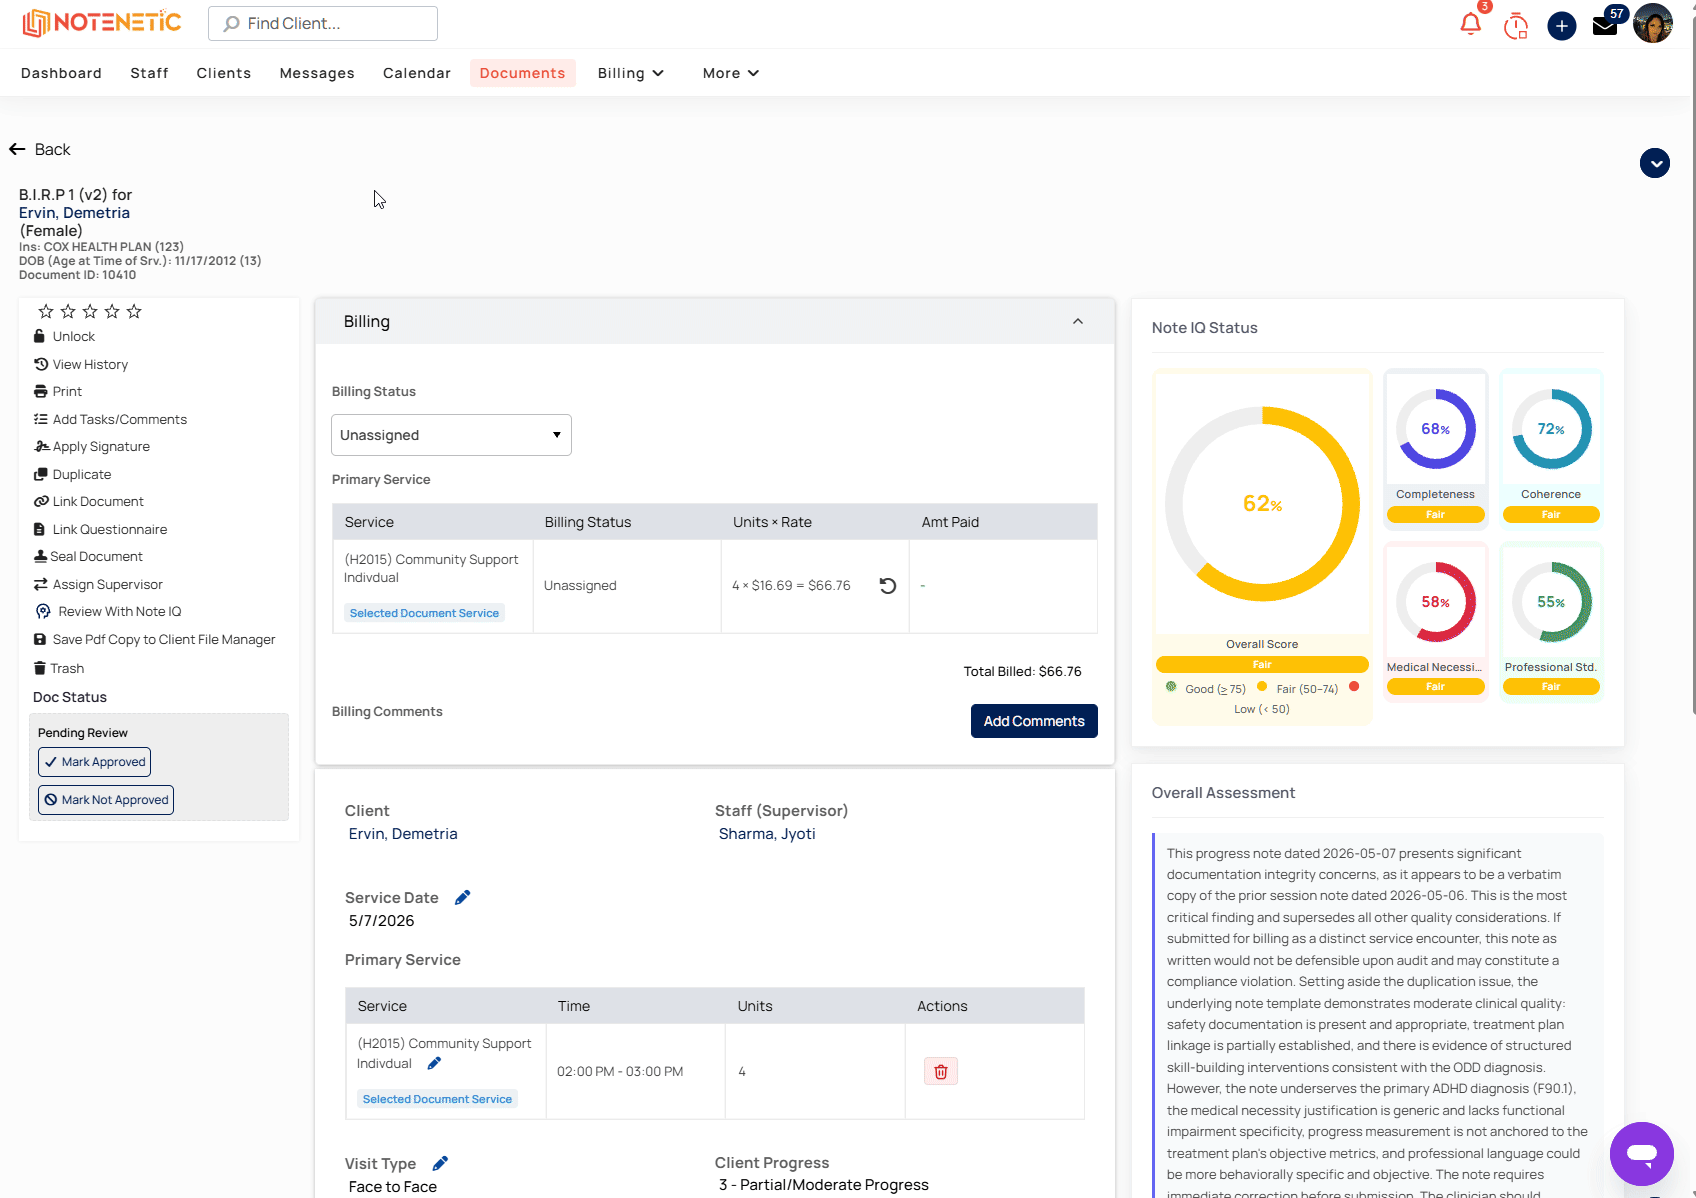Image resolution: width=1696 pixels, height=1198 pixels.
Task: Click the Pending Review status text
Action: 83,733
